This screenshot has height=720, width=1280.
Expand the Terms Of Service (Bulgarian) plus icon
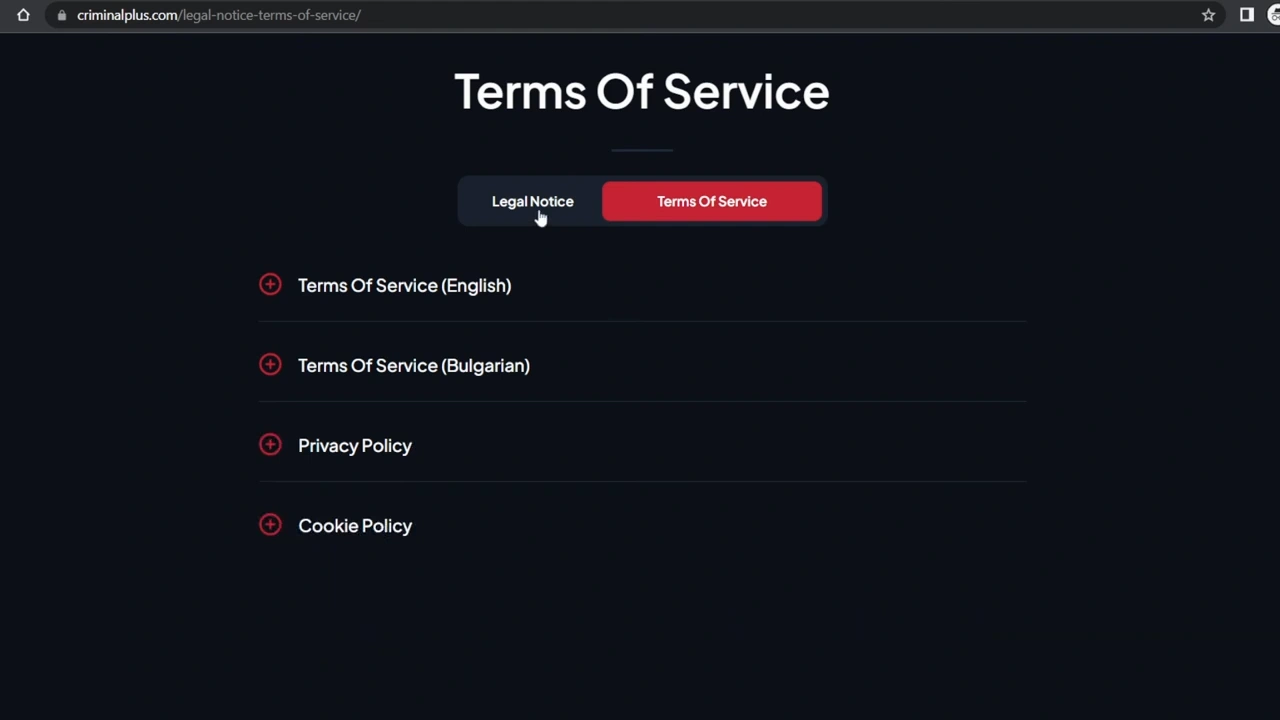pyautogui.click(x=270, y=365)
